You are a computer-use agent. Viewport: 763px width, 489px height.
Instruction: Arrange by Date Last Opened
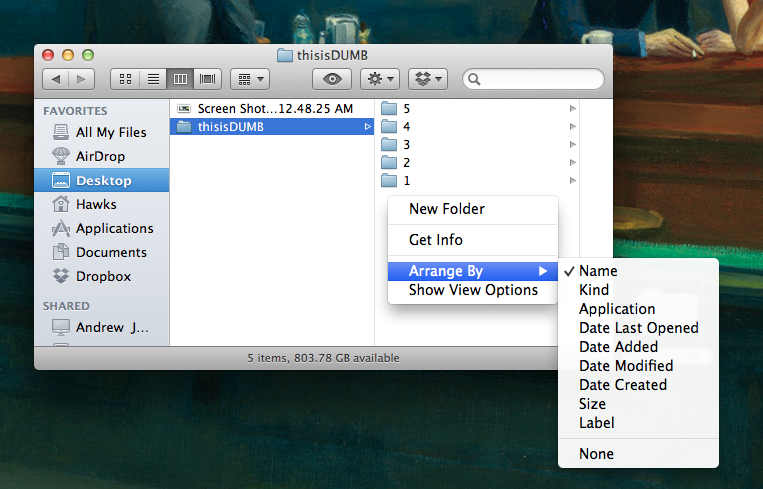[638, 327]
